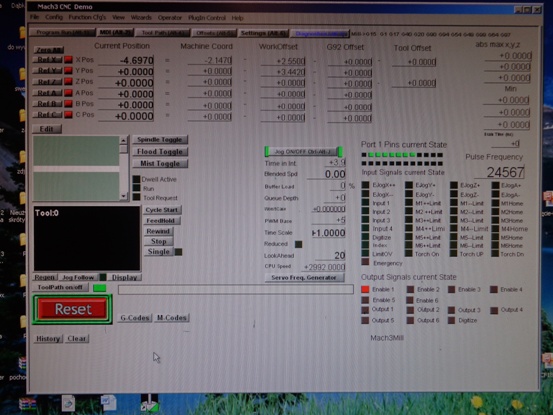Click the Emergency input signal LED
The image size is (553, 415).
365,262
